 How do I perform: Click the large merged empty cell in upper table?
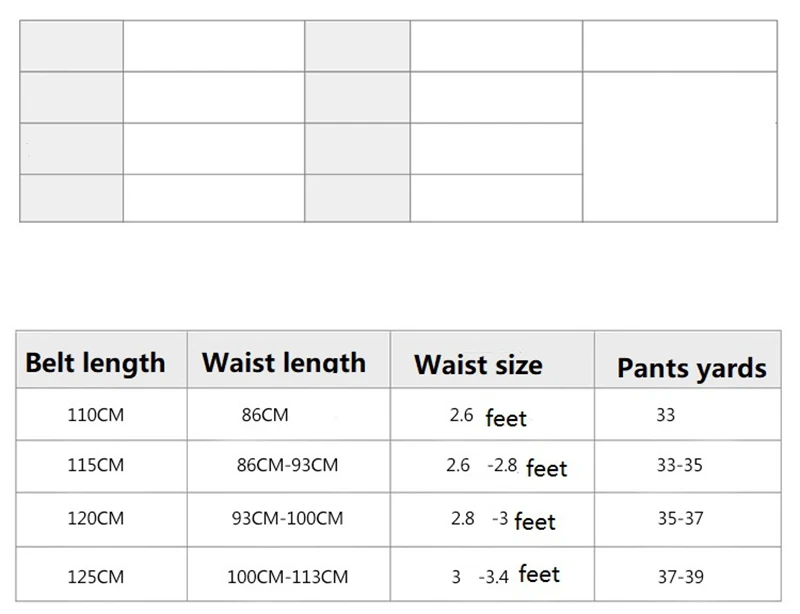point(680,147)
